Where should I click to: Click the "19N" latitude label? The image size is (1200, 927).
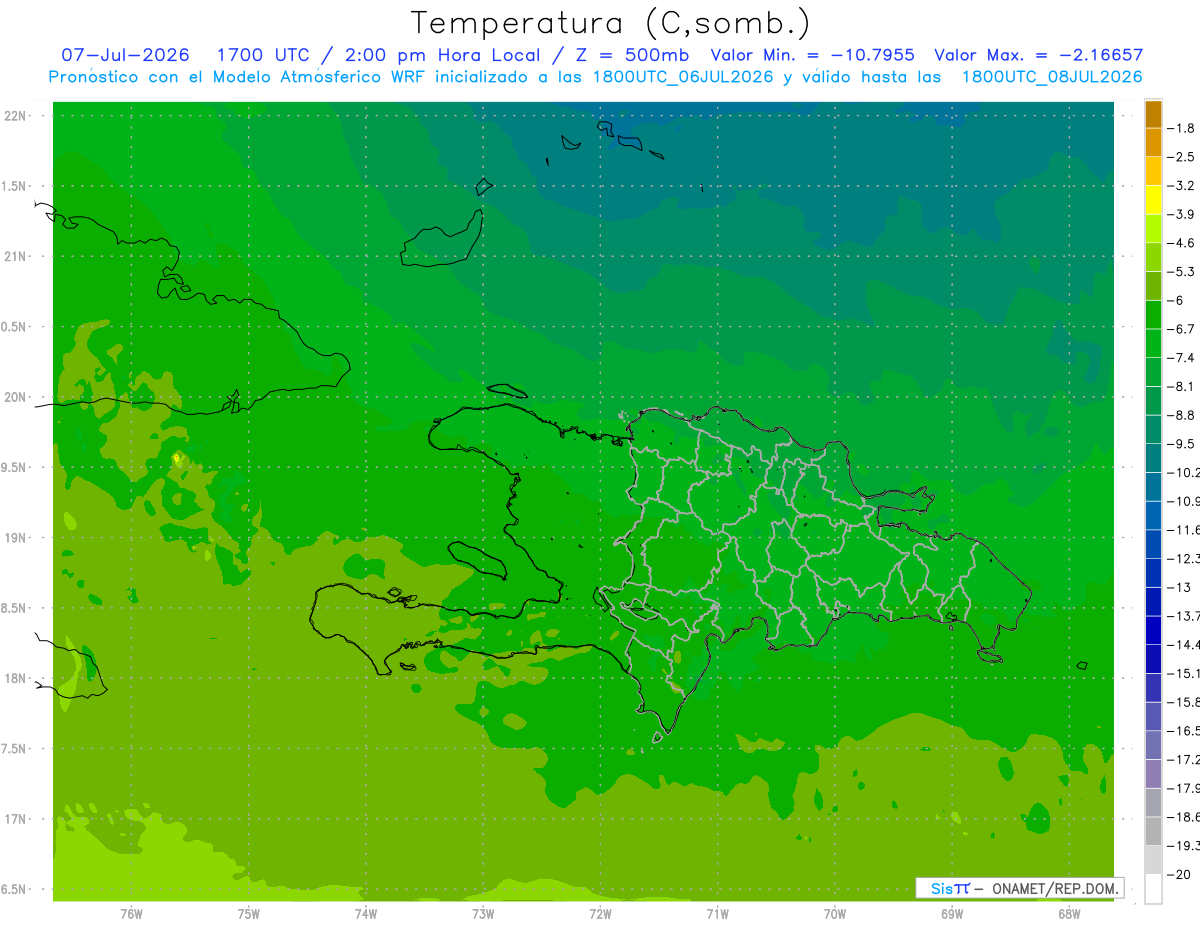[x=16, y=537]
